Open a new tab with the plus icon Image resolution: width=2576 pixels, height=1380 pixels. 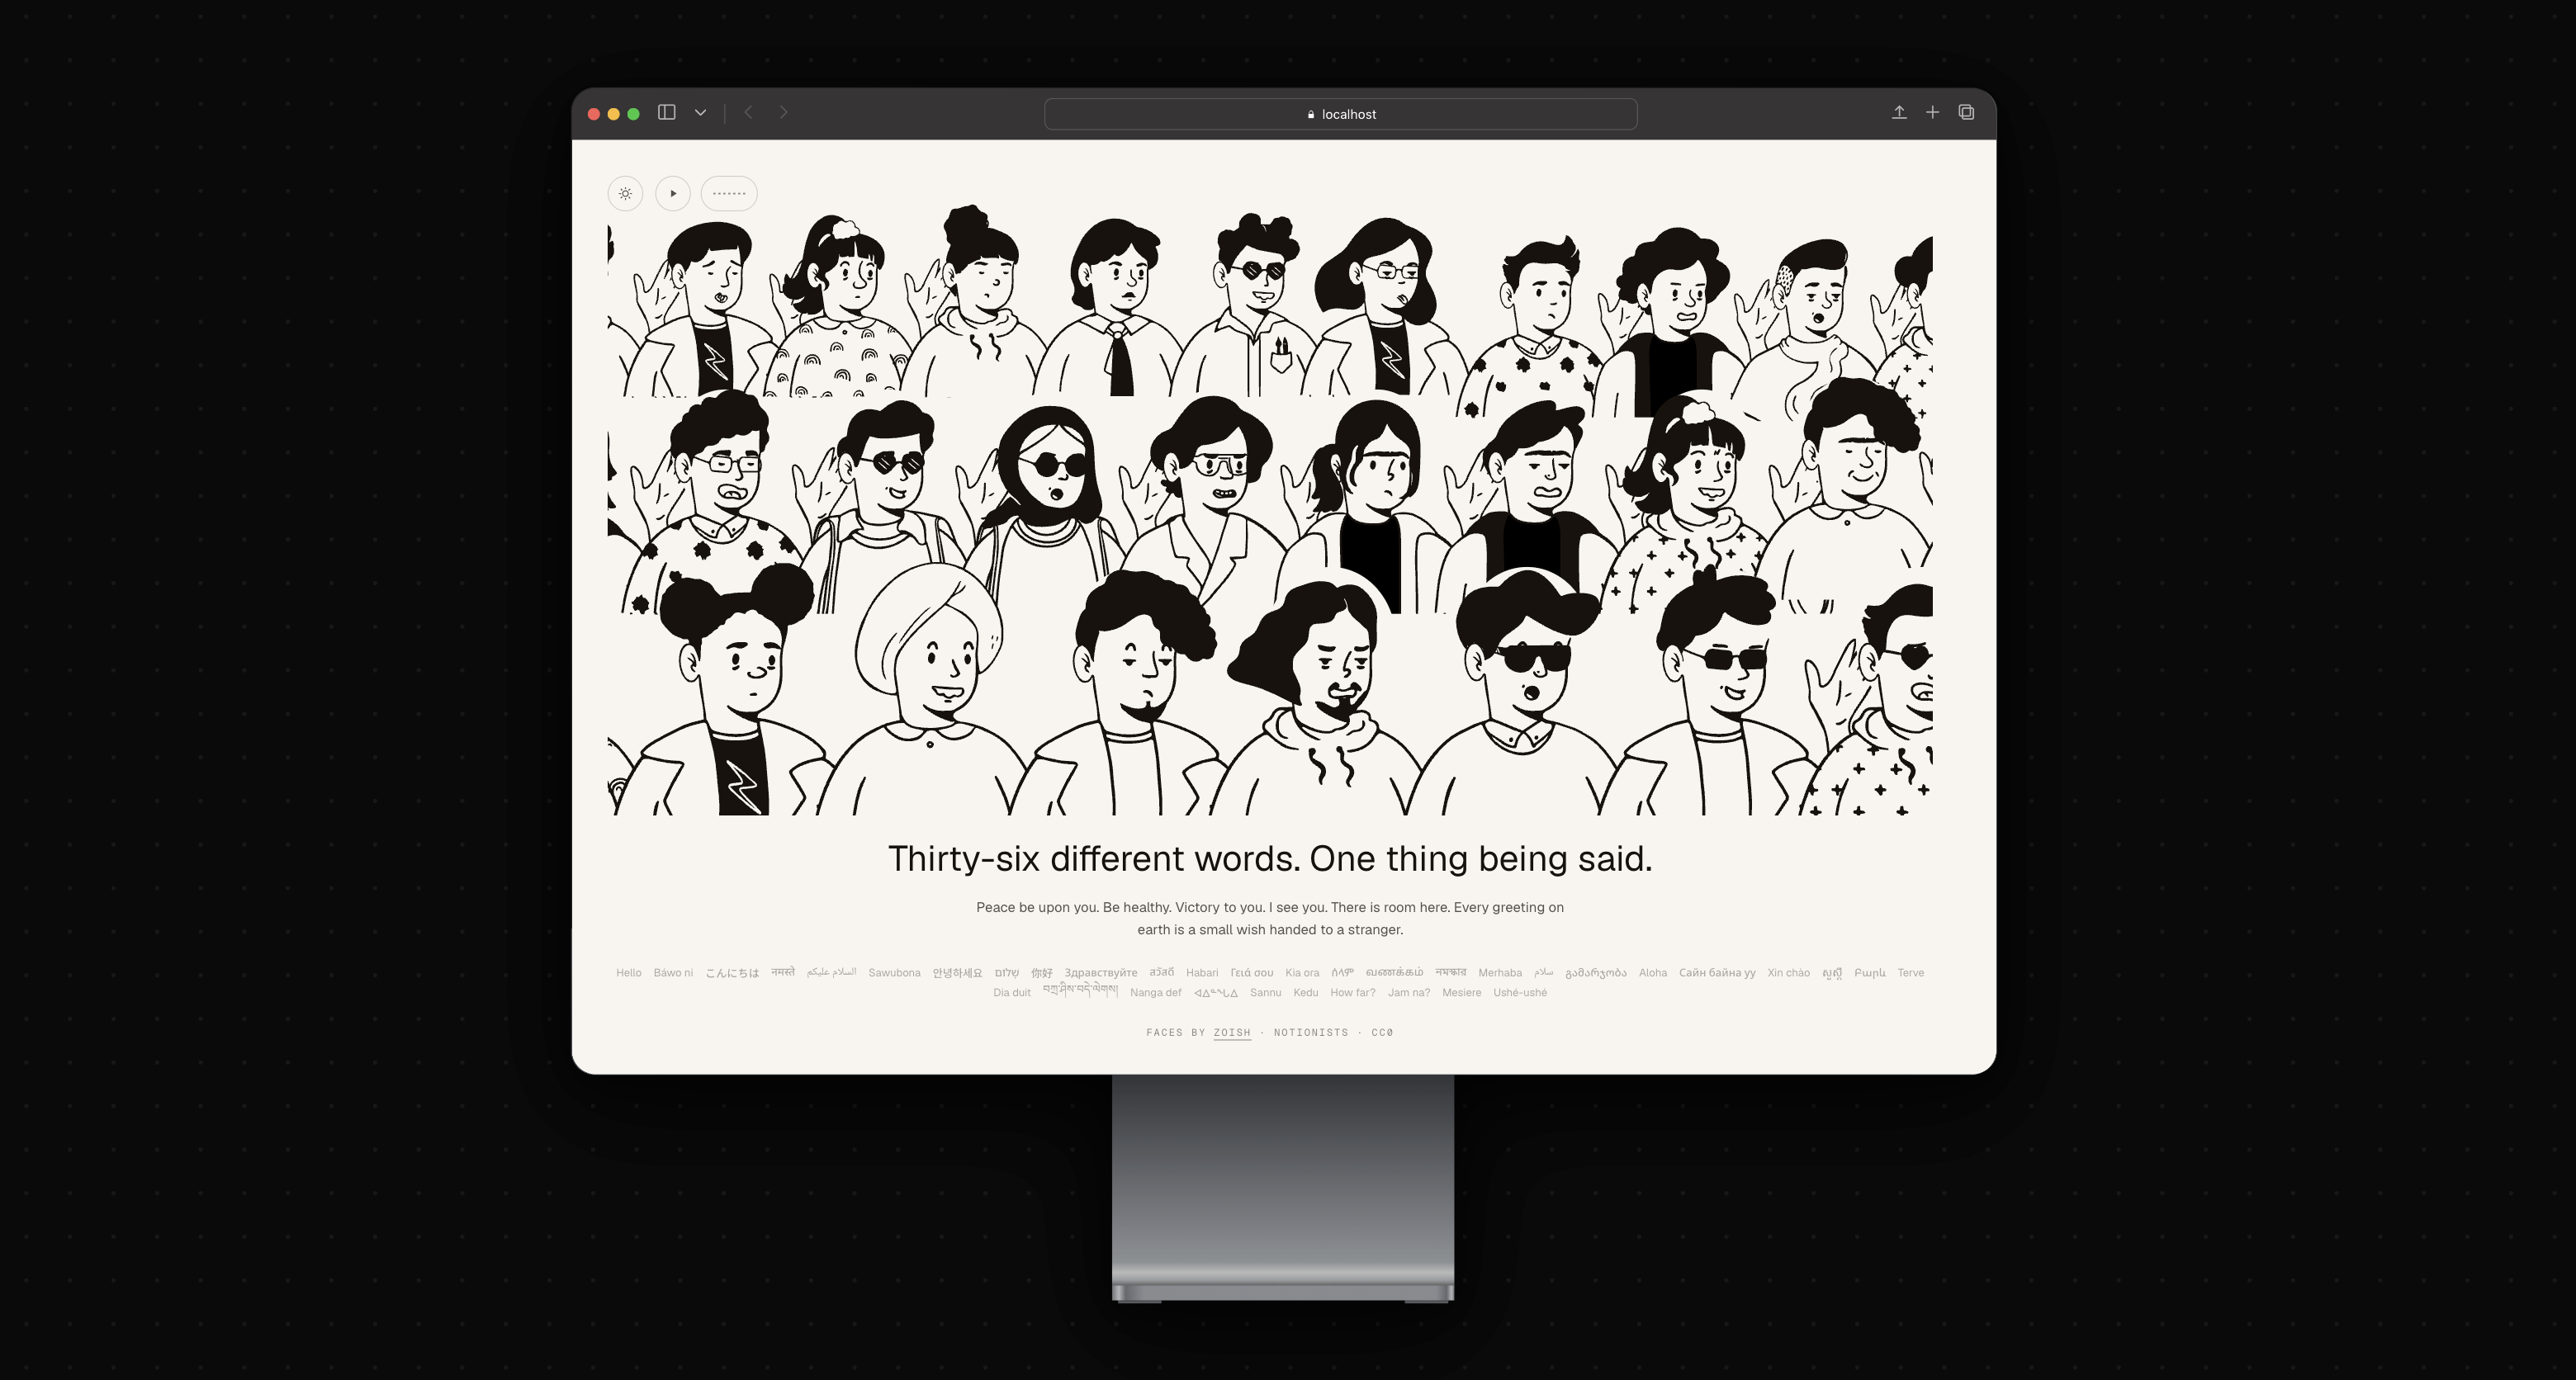[1932, 112]
